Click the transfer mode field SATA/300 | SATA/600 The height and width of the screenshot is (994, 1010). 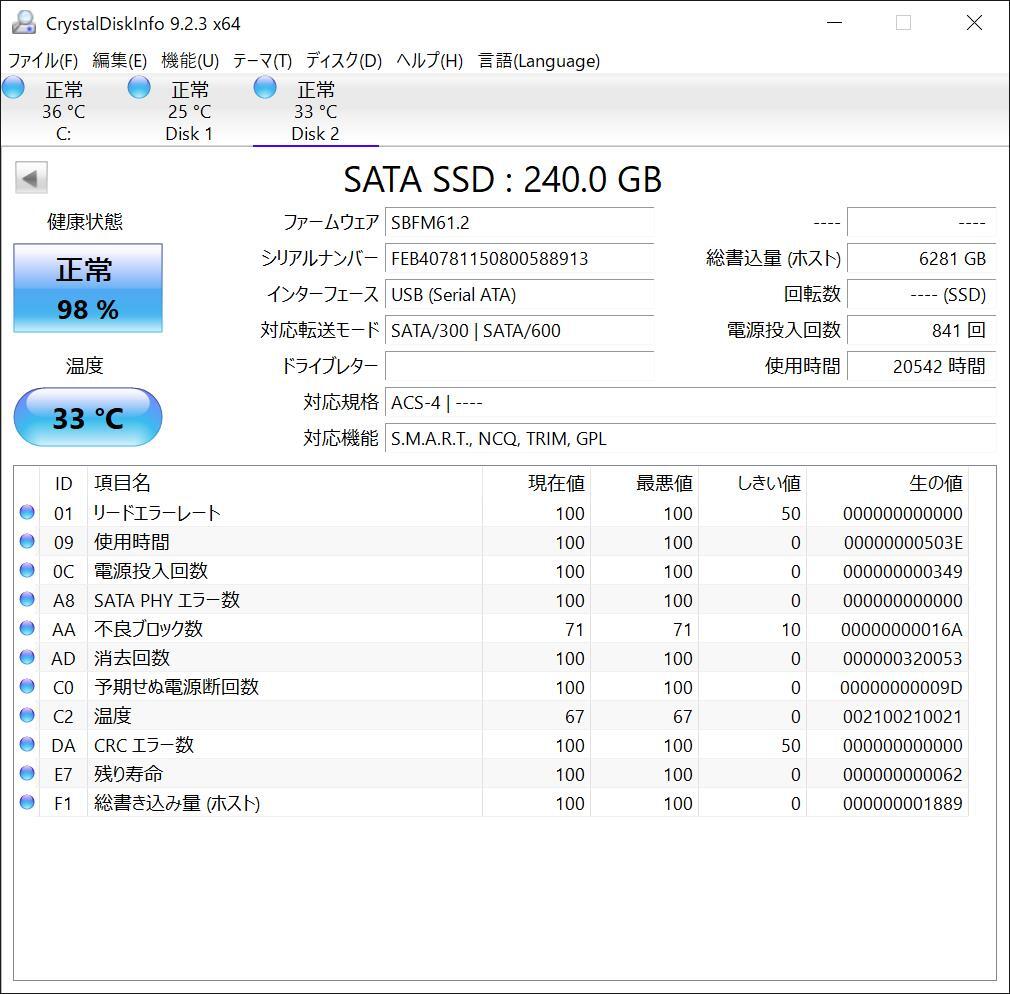[x=519, y=330]
